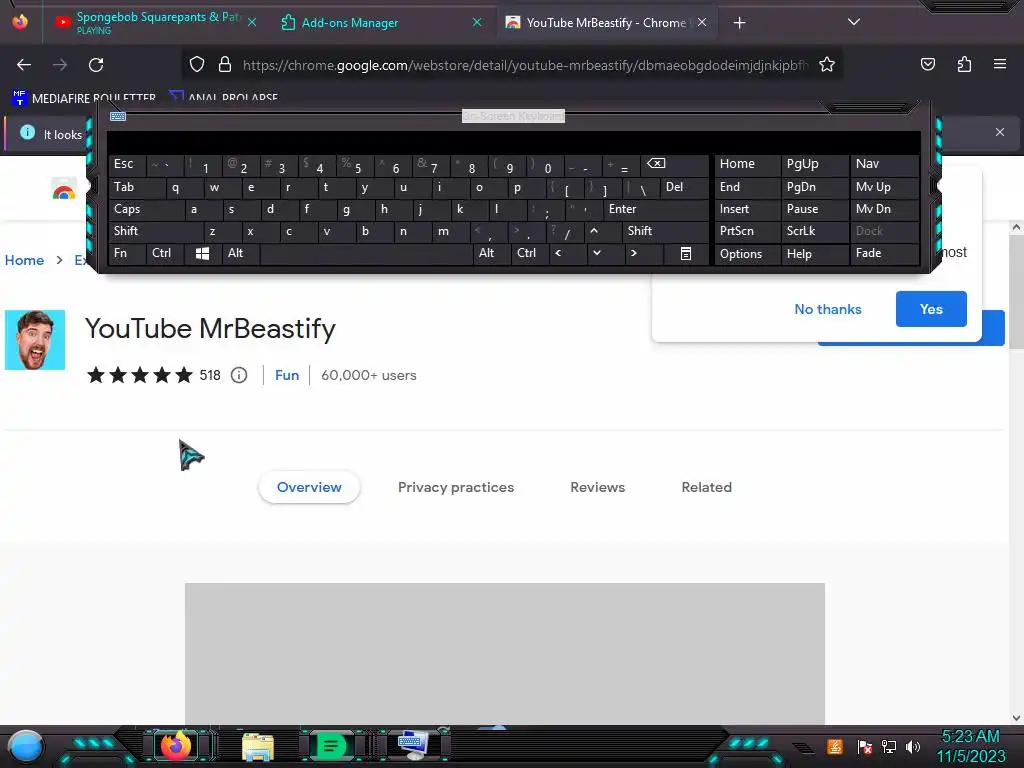Bookmark this page with the star icon
This screenshot has height=768, width=1024.
[827, 64]
